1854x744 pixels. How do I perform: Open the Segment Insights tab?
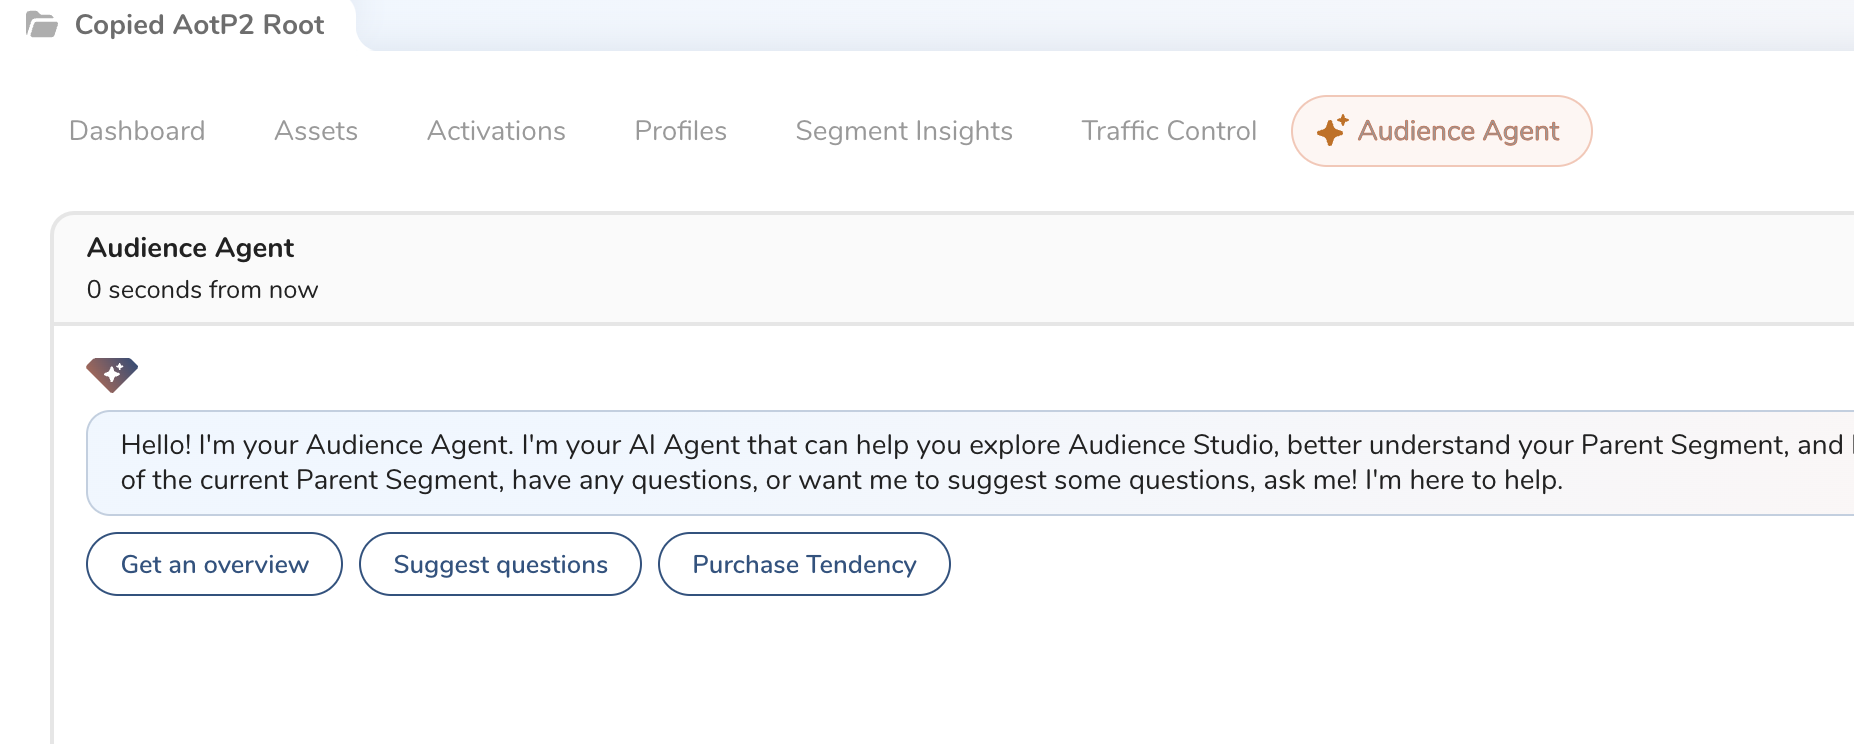[904, 131]
